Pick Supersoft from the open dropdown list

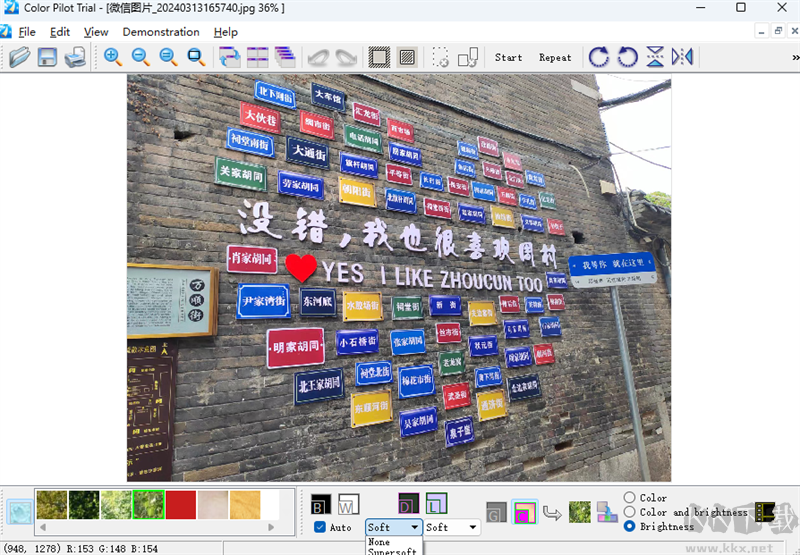click(x=392, y=551)
